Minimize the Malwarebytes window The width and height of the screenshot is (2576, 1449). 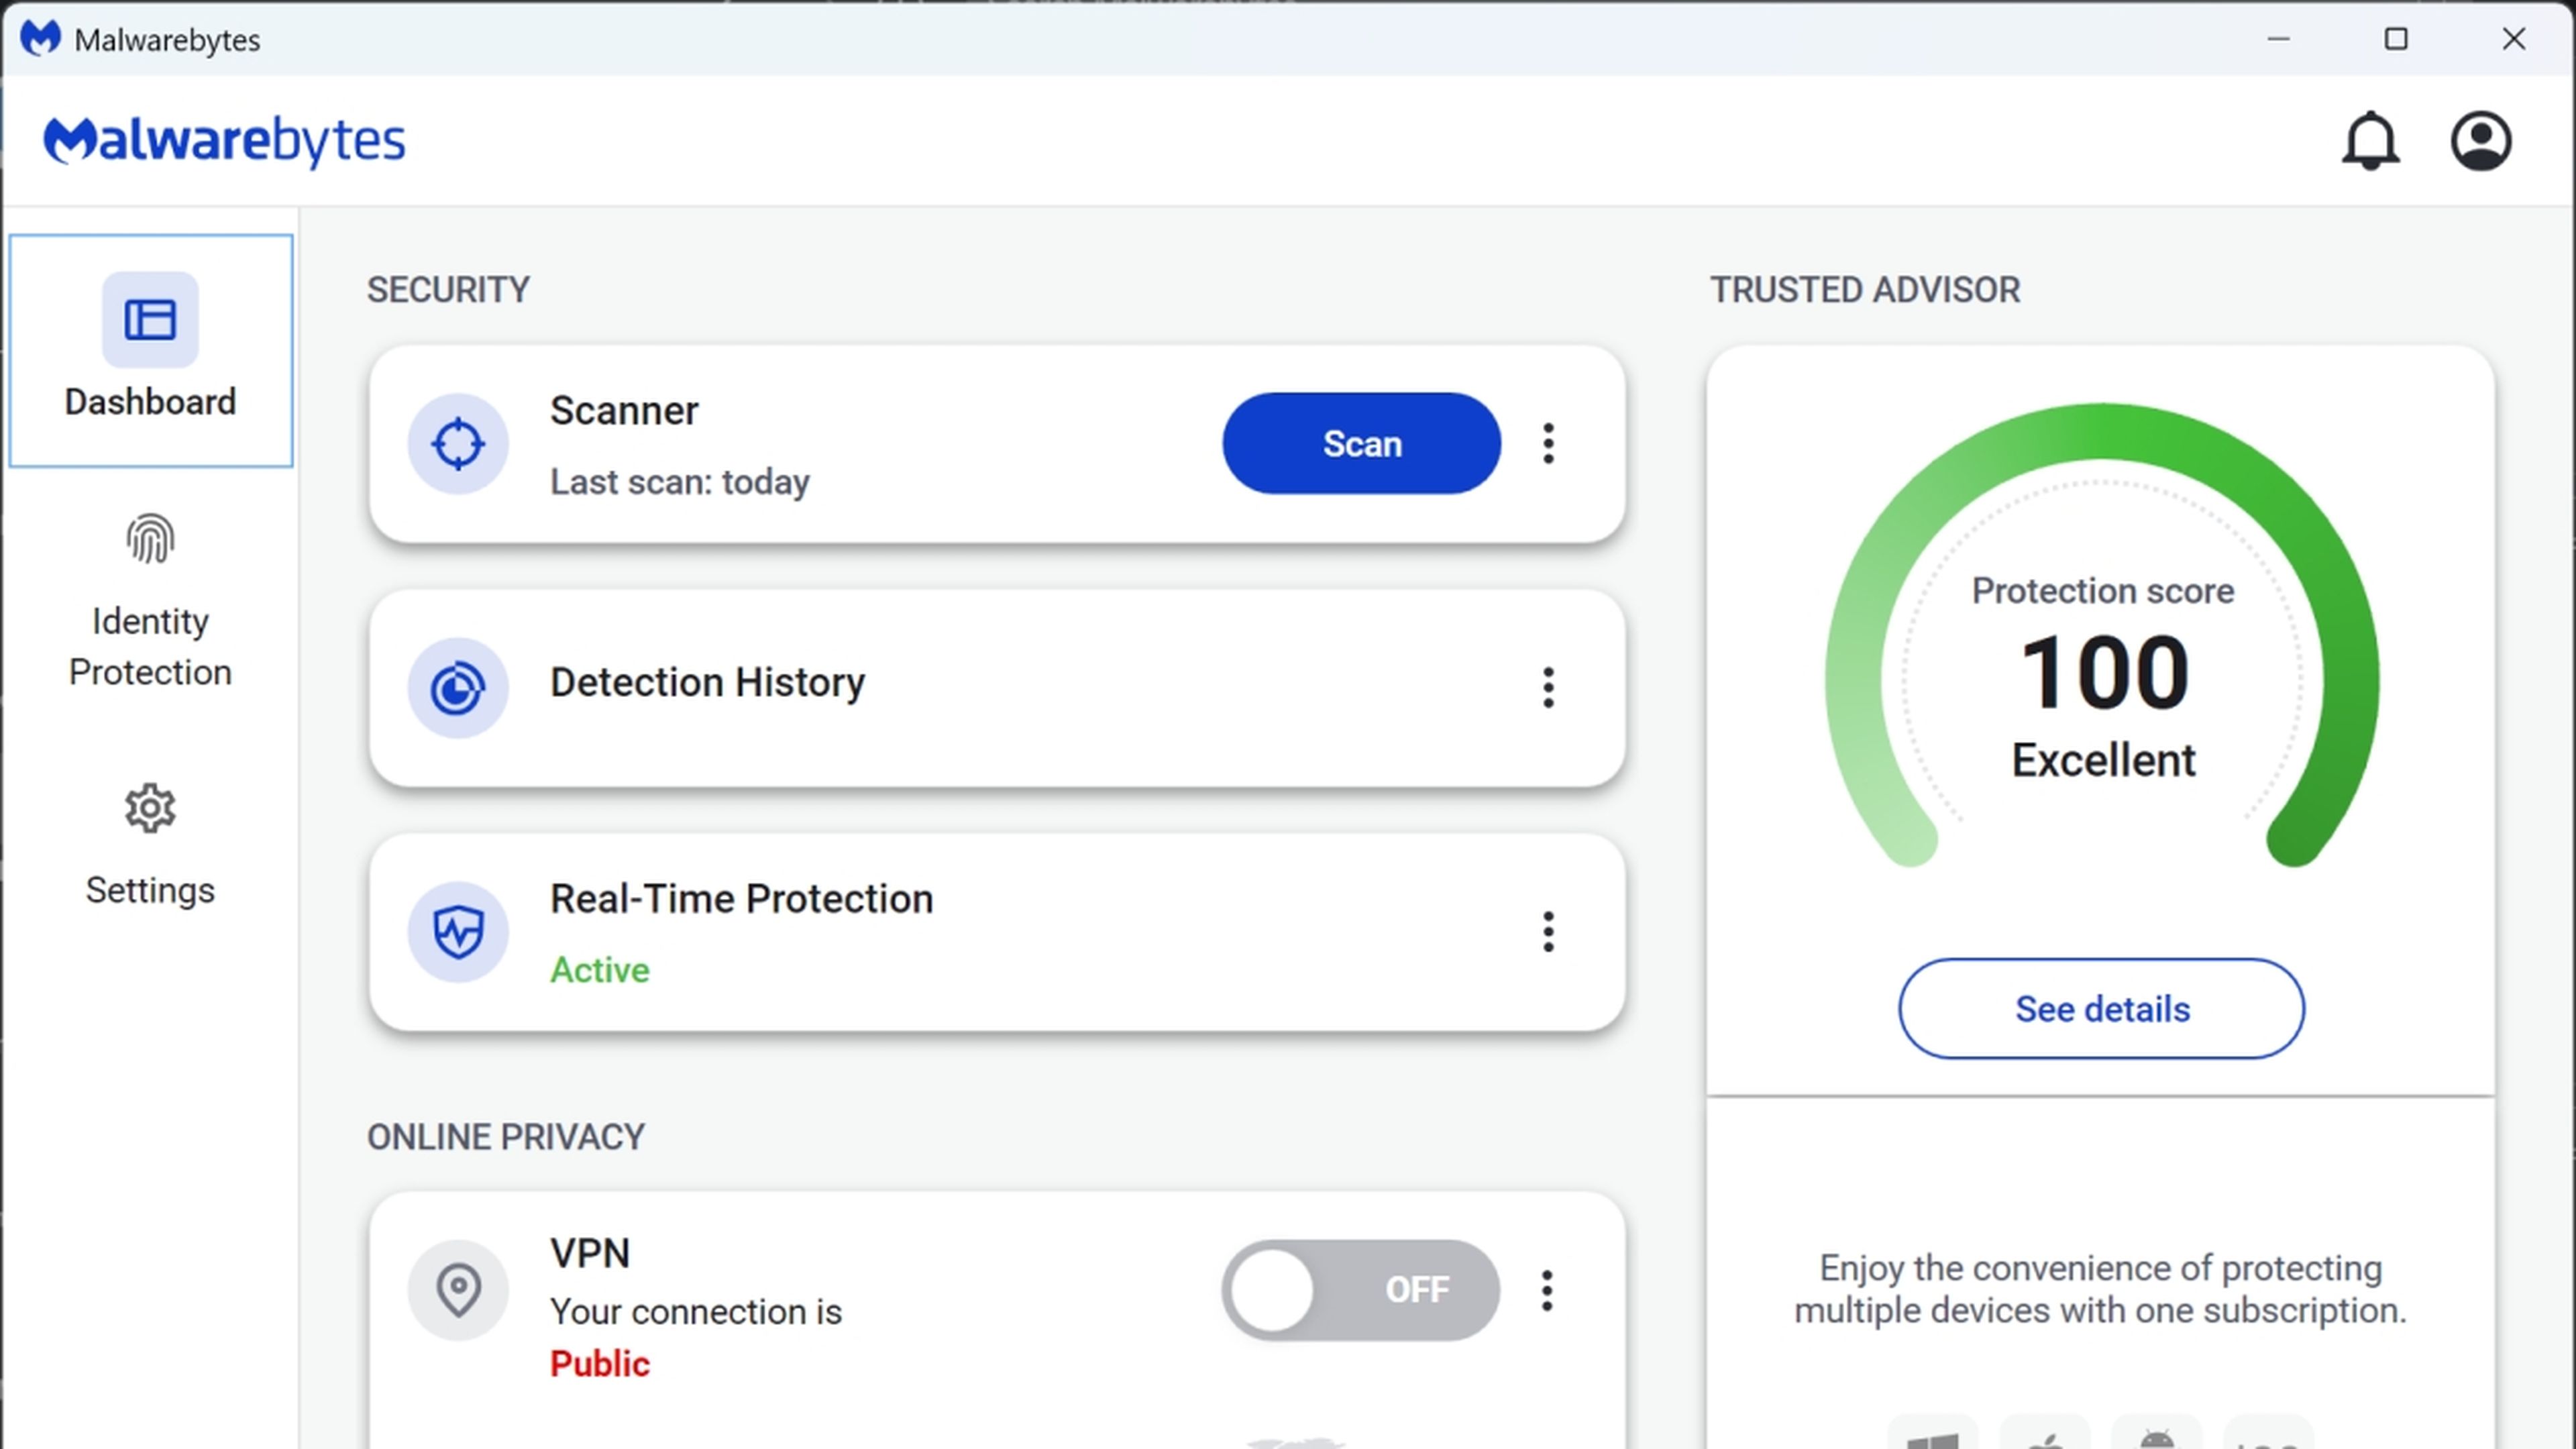click(2278, 39)
